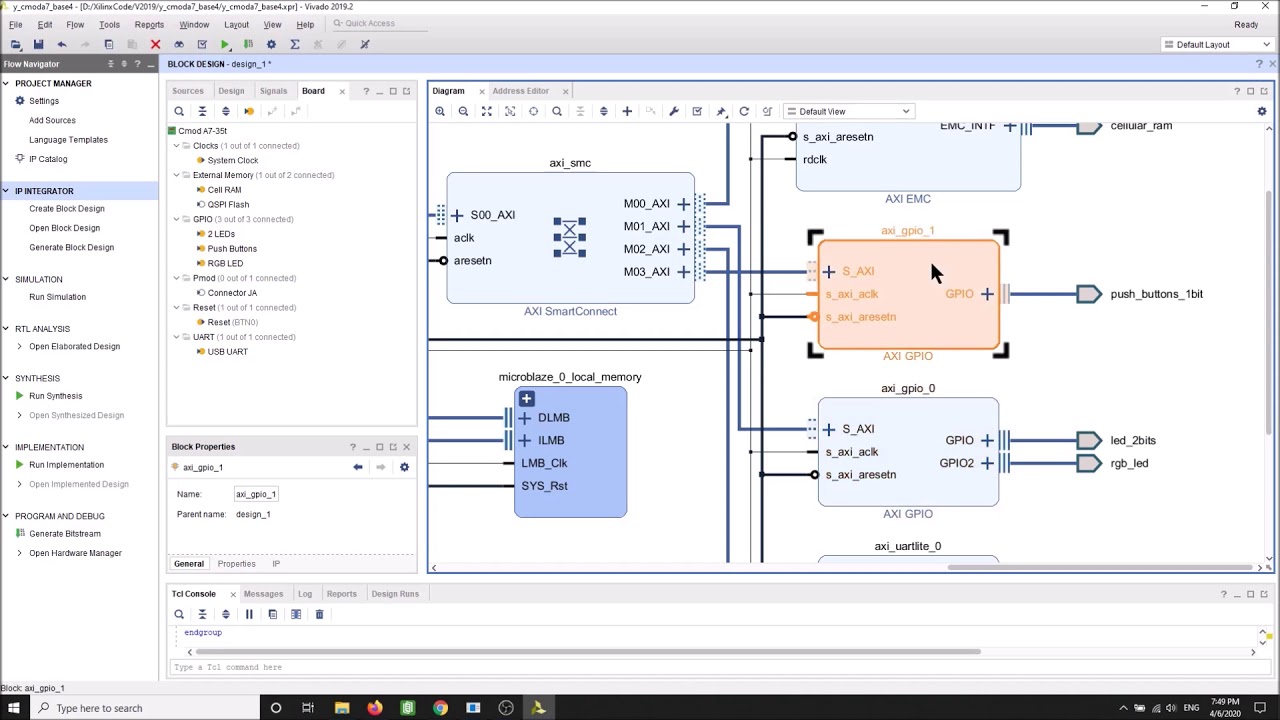The width and height of the screenshot is (1280, 720).
Task: Switch to the Sources tab
Action: [187, 91]
